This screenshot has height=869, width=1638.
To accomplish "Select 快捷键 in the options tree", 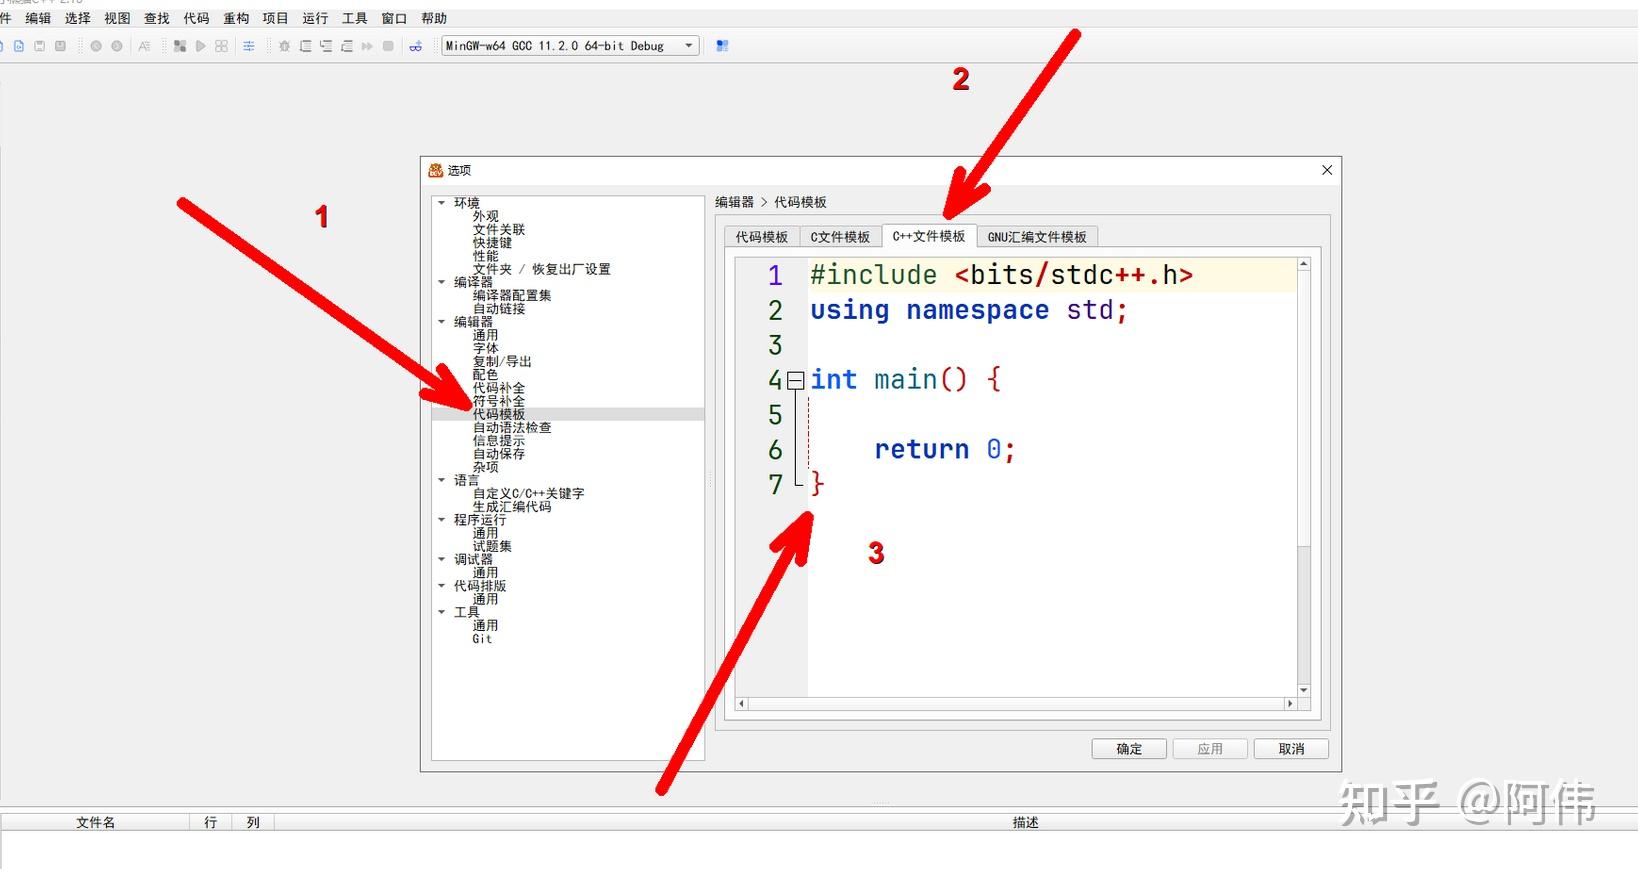I will [x=492, y=243].
